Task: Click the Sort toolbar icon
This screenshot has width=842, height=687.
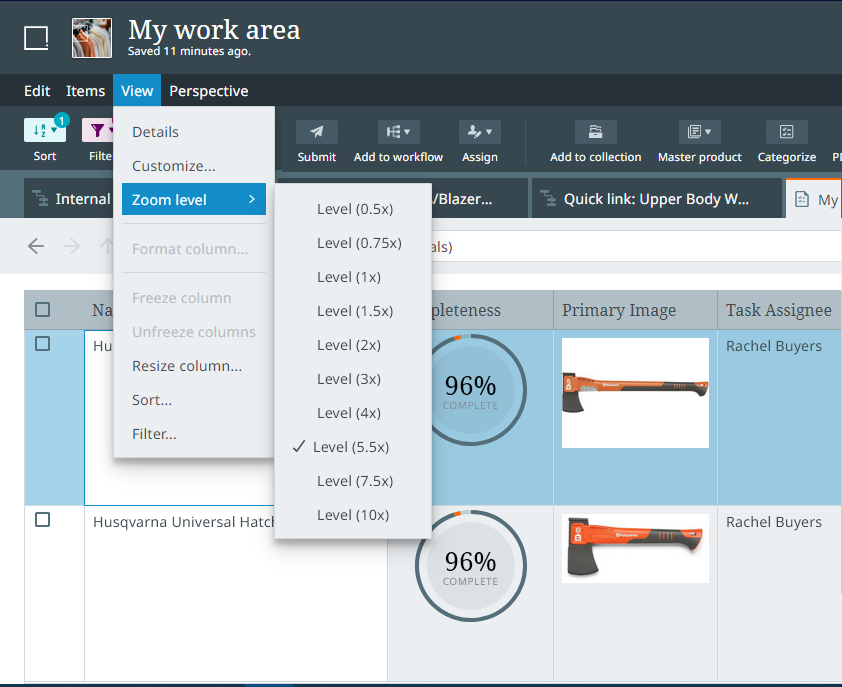Action: tap(44, 131)
